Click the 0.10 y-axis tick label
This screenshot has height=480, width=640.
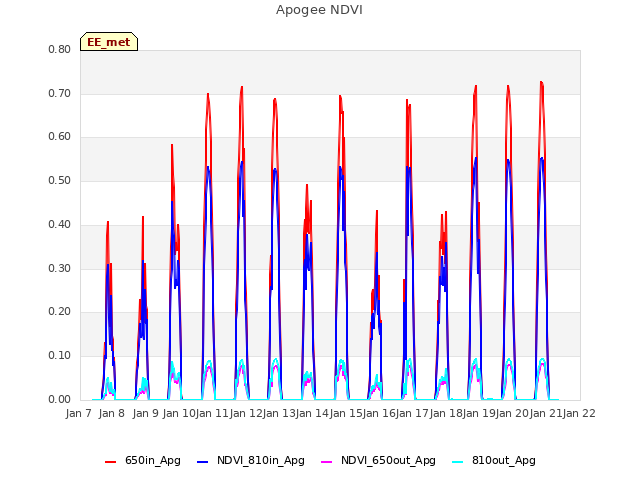click(x=60, y=356)
